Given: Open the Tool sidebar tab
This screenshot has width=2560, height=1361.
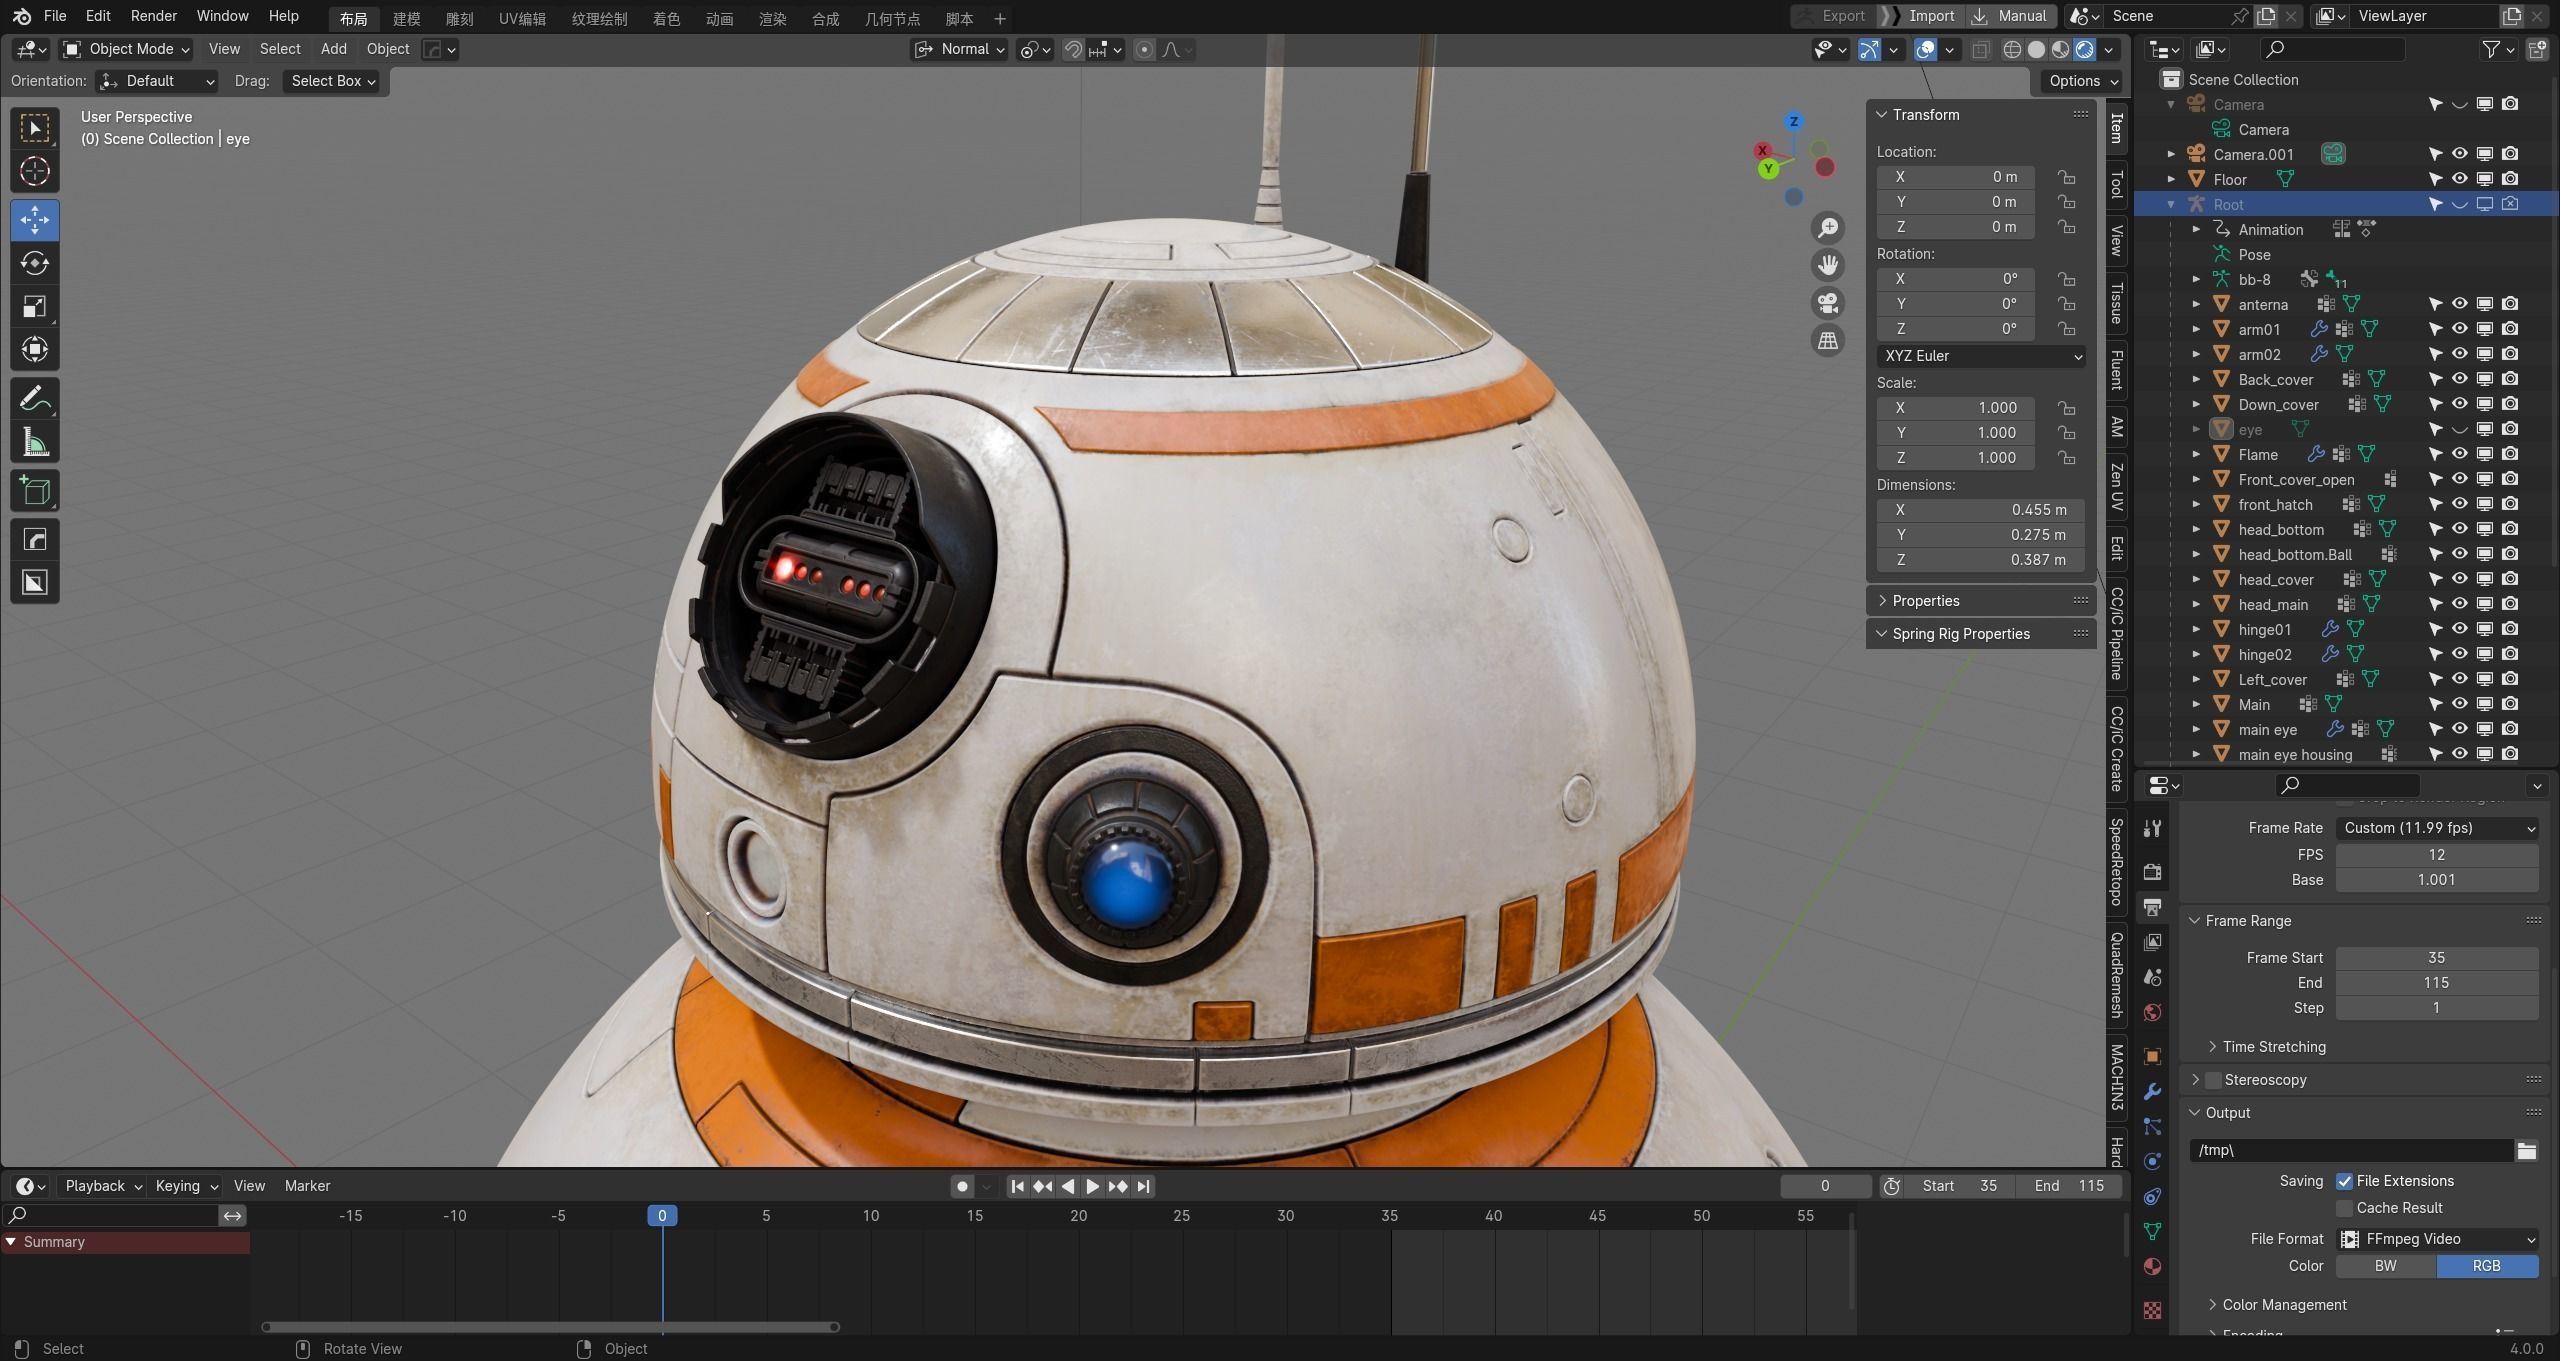Looking at the screenshot, I should click(x=2116, y=185).
